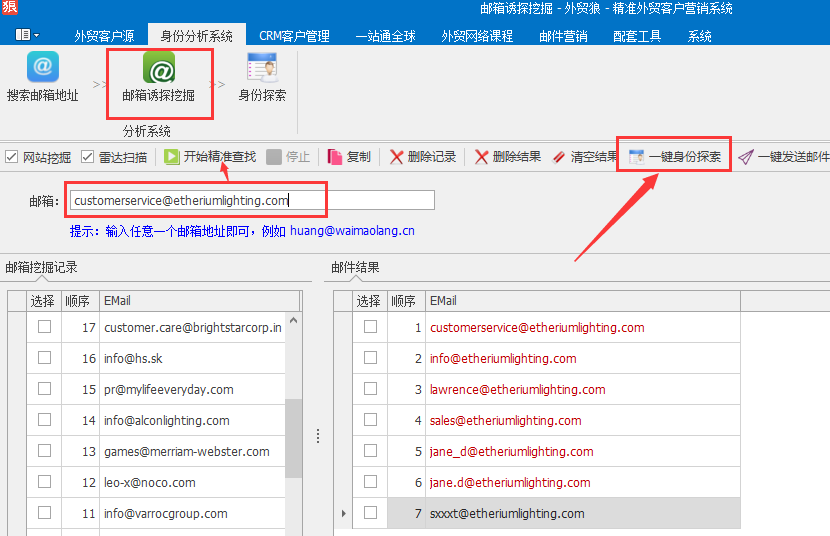
Task: Select the 邮箱诱探挖掘 green @ icon
Action: coord(159,67)
